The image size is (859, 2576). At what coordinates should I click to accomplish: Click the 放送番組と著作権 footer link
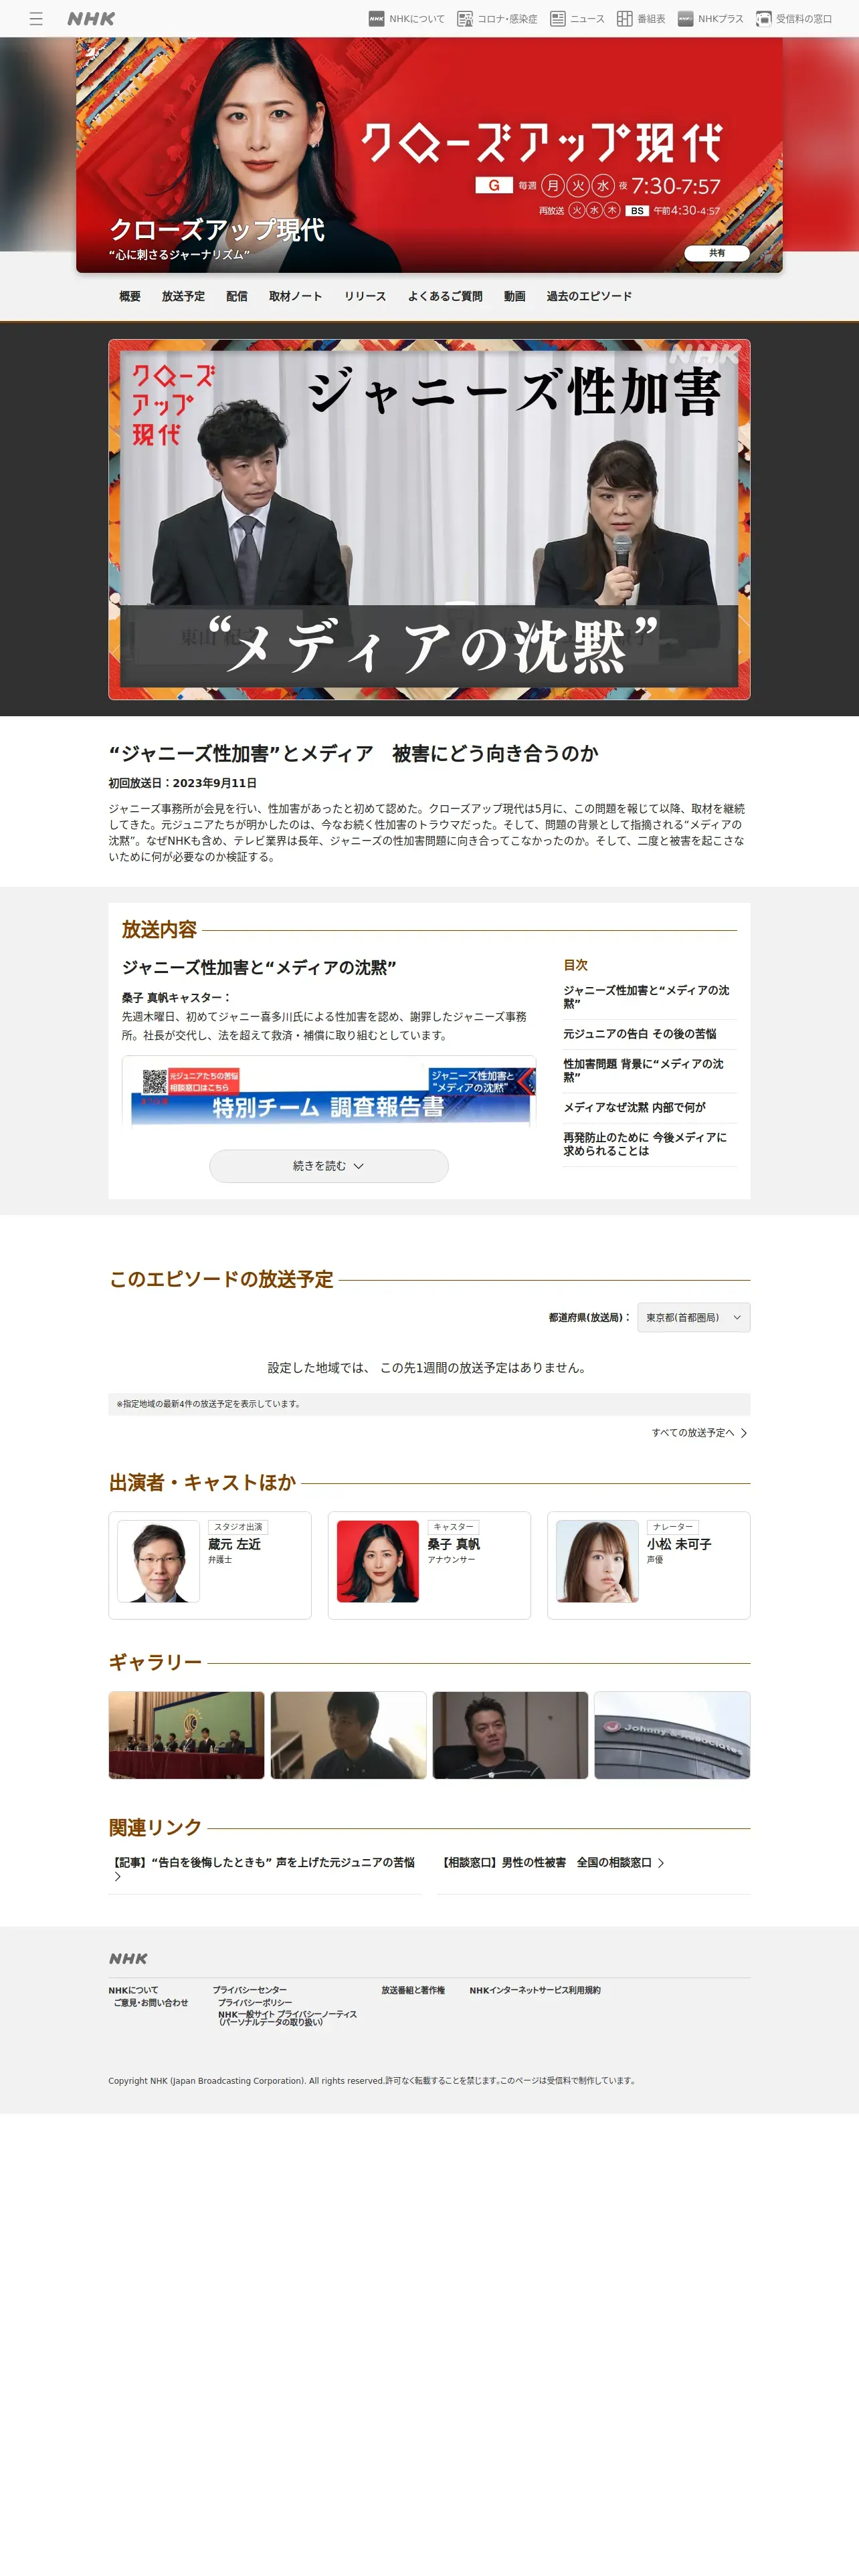[x=413, y=1990]
